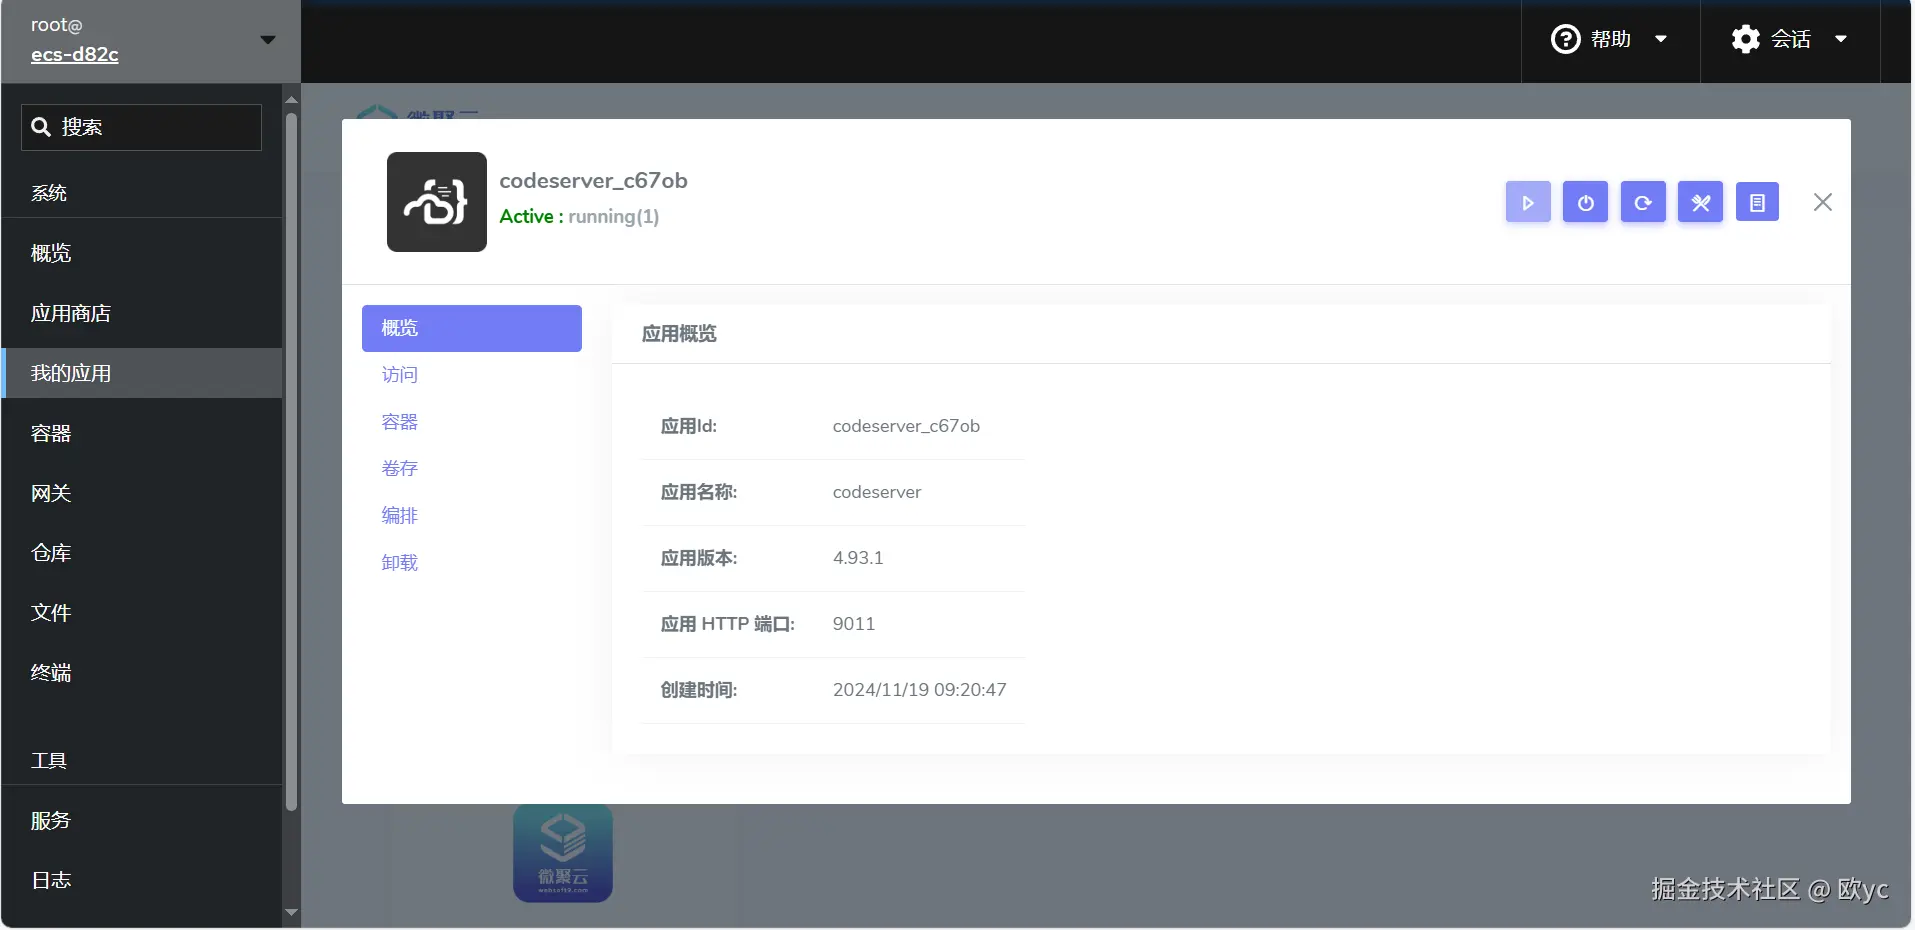
Task: Restart codeserver using the refresh icon
Action: tap(1642, 202)
